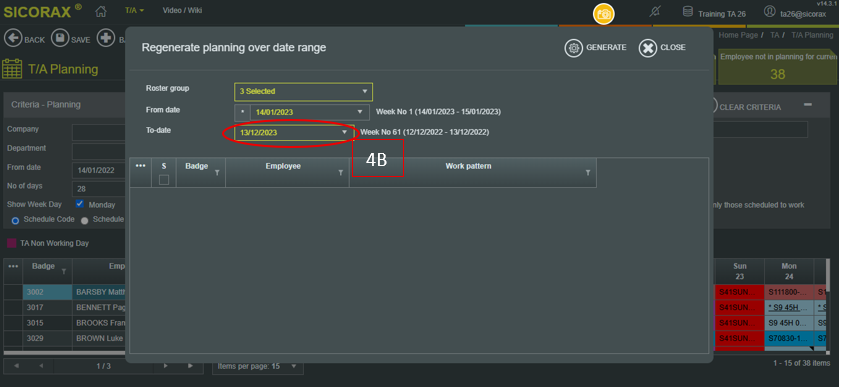
Task: Open dialog grid three-dots column menu
Action: [141, 166]
